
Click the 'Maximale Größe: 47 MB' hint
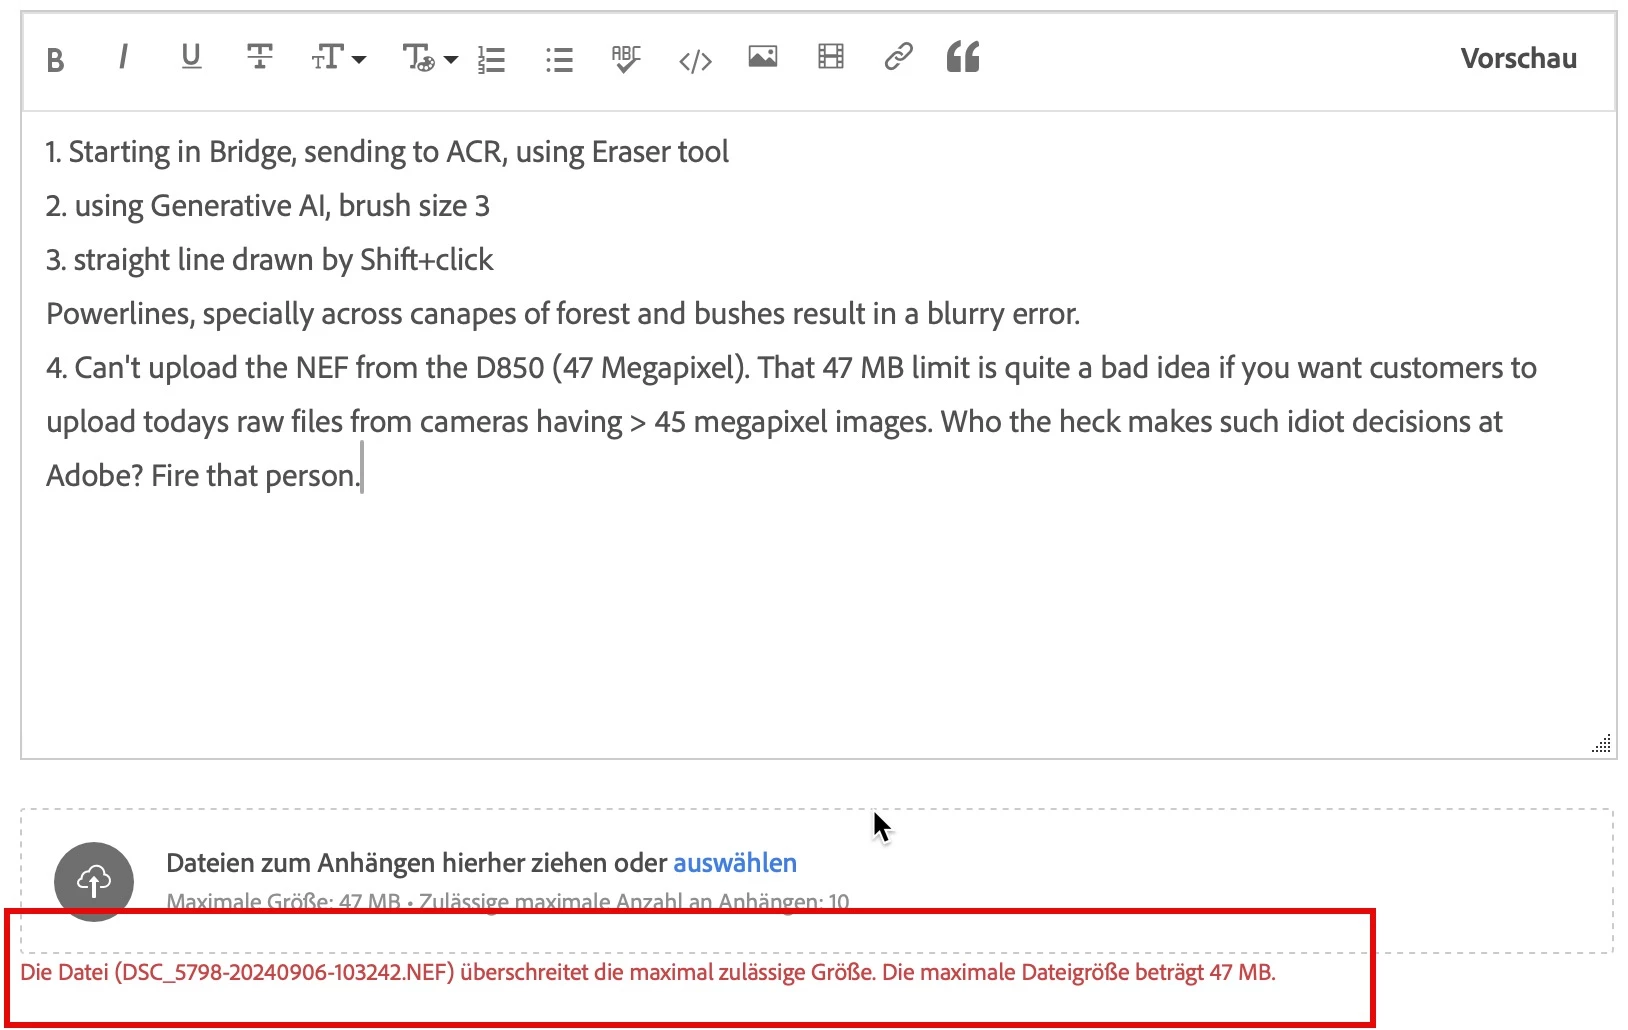coord(283,902)
